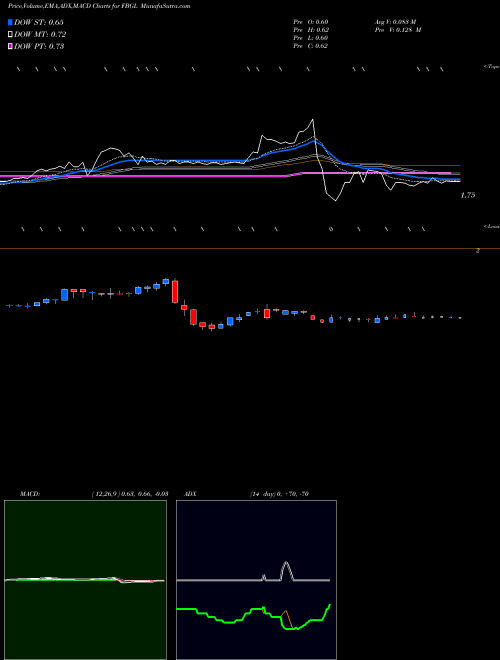Viewport: 500px width, 660px height.
Task: Click the 'Pre L: 0.60' value
Action: [x=311, y=38]
